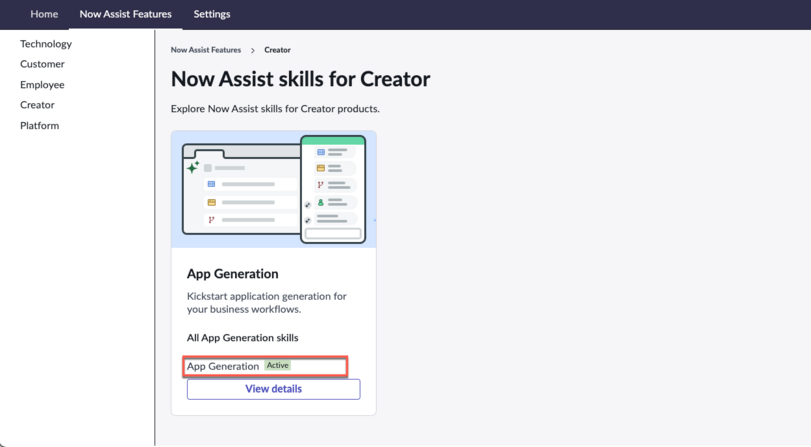Switch to Now Assist Features tab

click(125, 14)
